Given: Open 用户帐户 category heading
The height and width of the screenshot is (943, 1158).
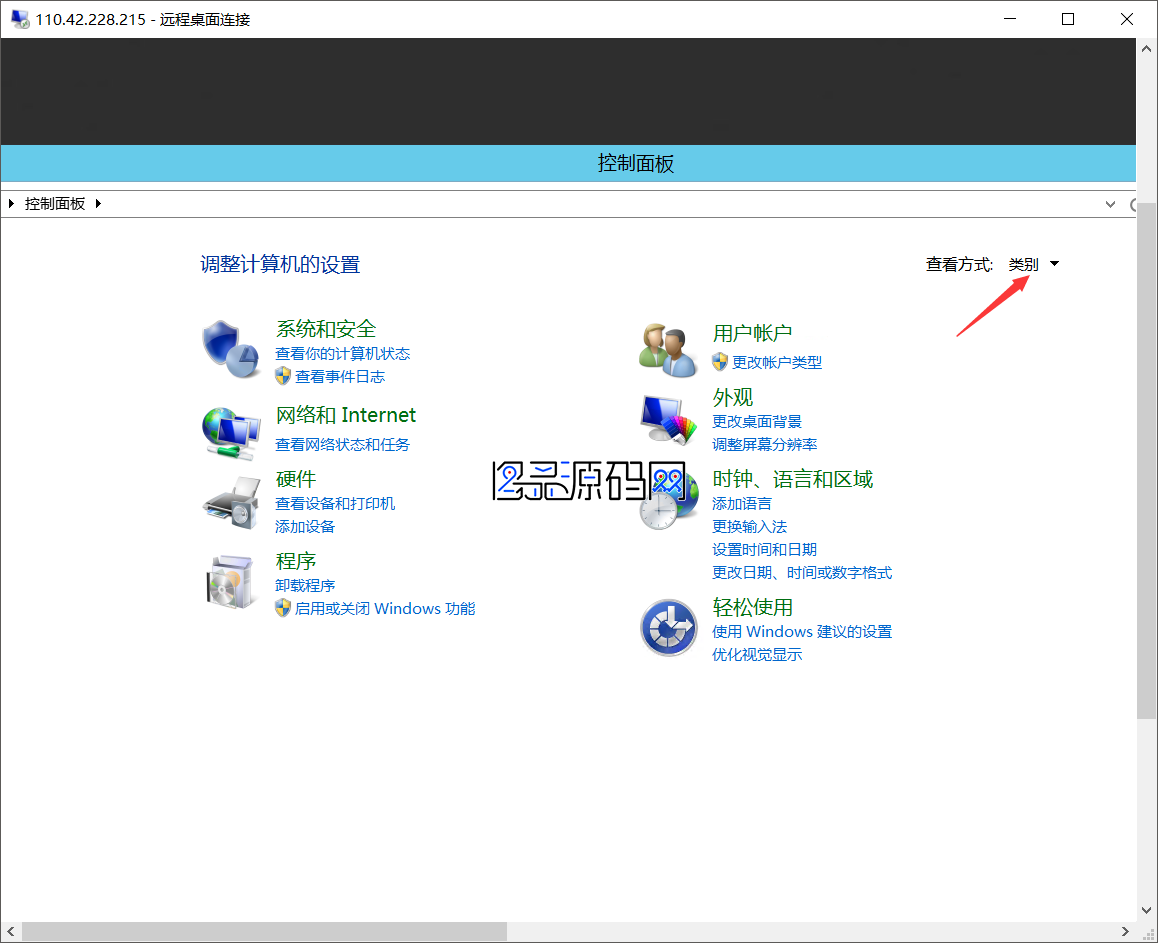Looking at the screenshot, I should point(753,333).
